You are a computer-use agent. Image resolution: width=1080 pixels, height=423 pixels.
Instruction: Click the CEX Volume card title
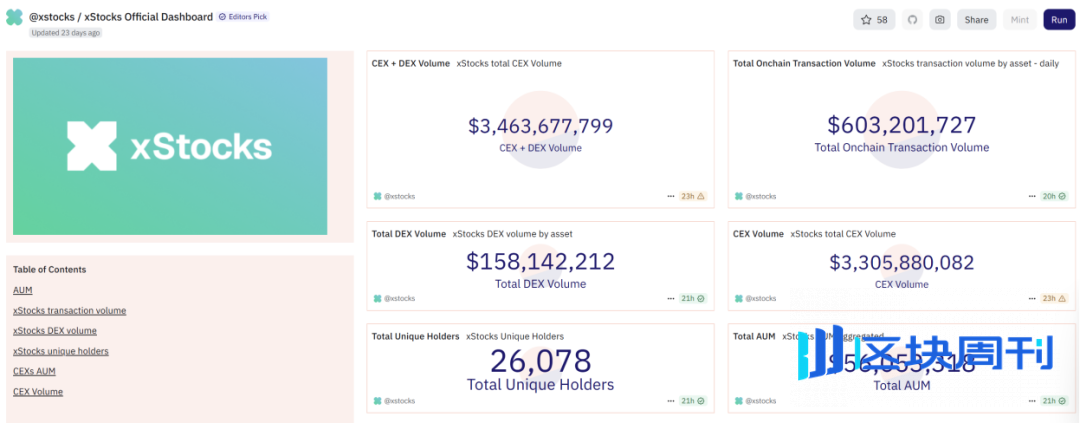758,234
